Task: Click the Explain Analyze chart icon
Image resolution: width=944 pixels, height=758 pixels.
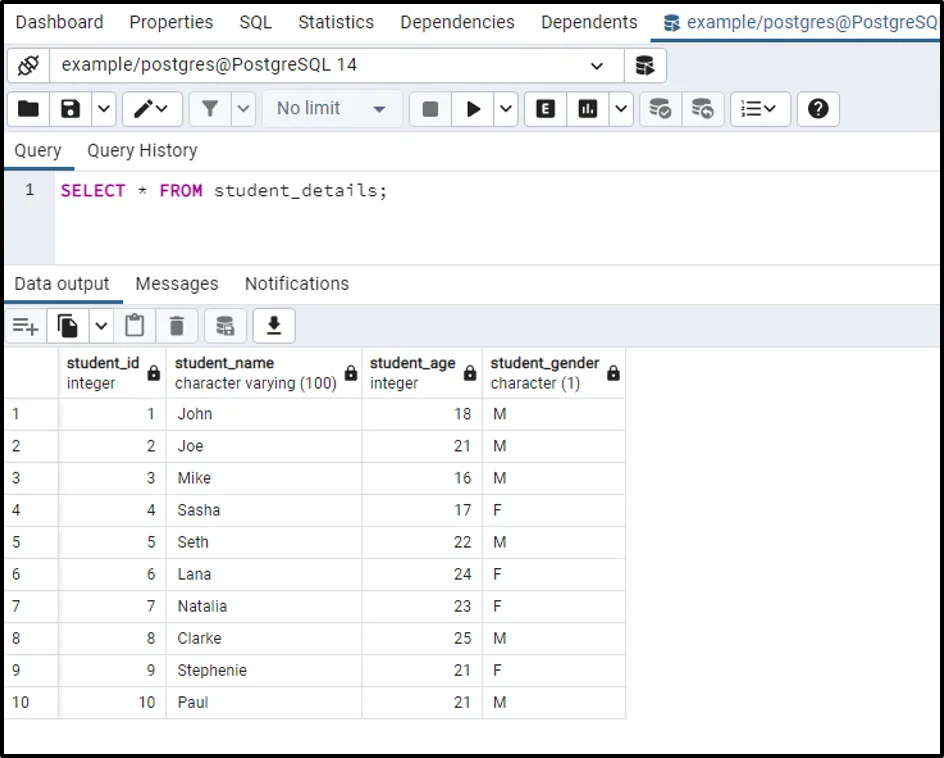Action: 588,109
